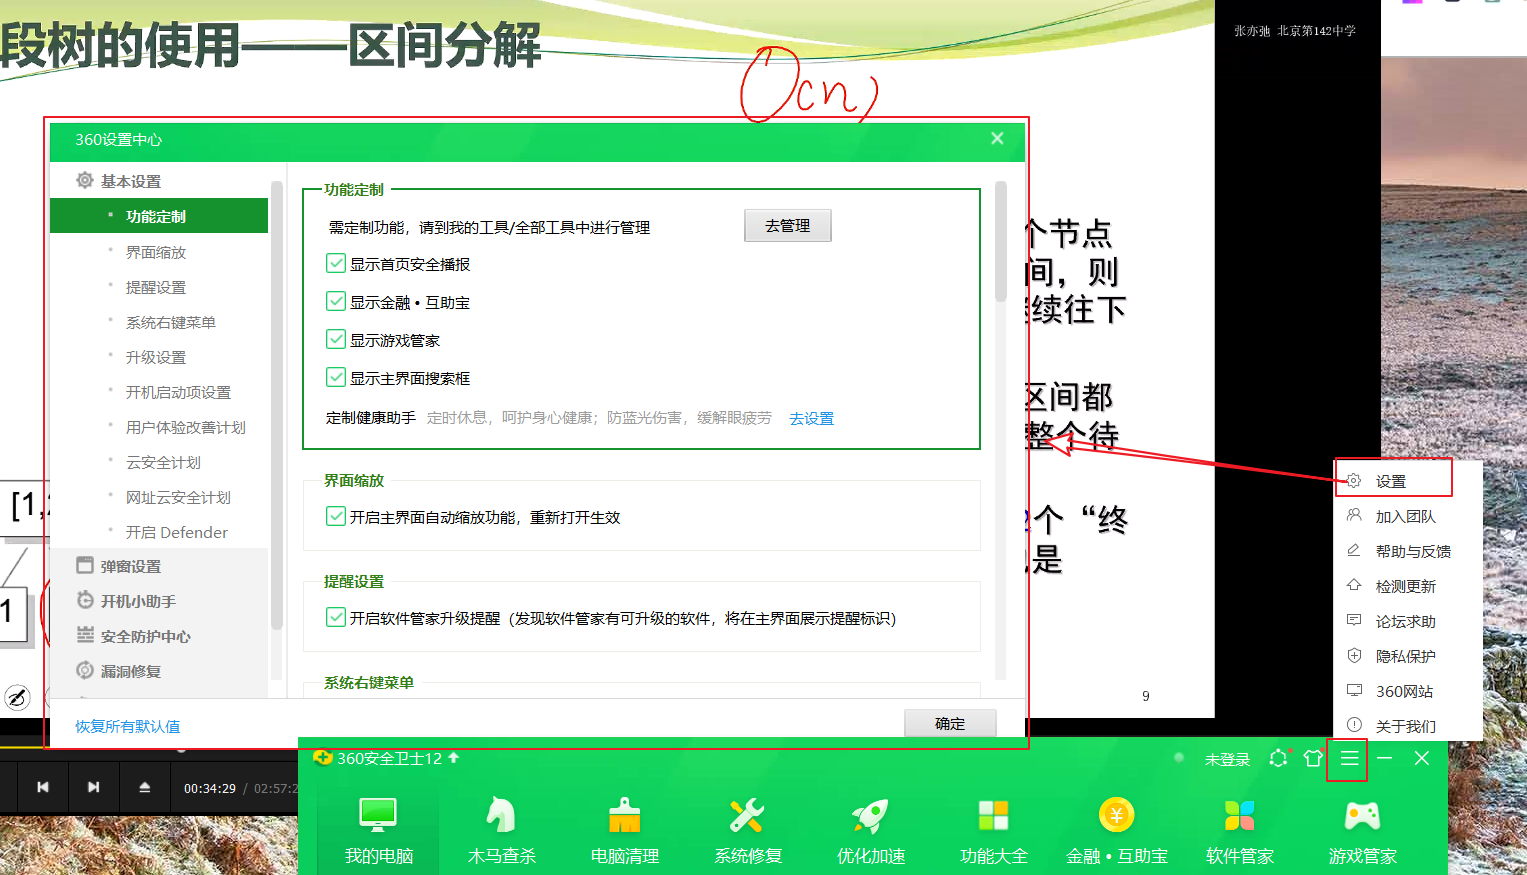The image size is (1527, 875).
Task: Toggle 显示主界面搜索框 checkbox
Action: pos(336,377)
